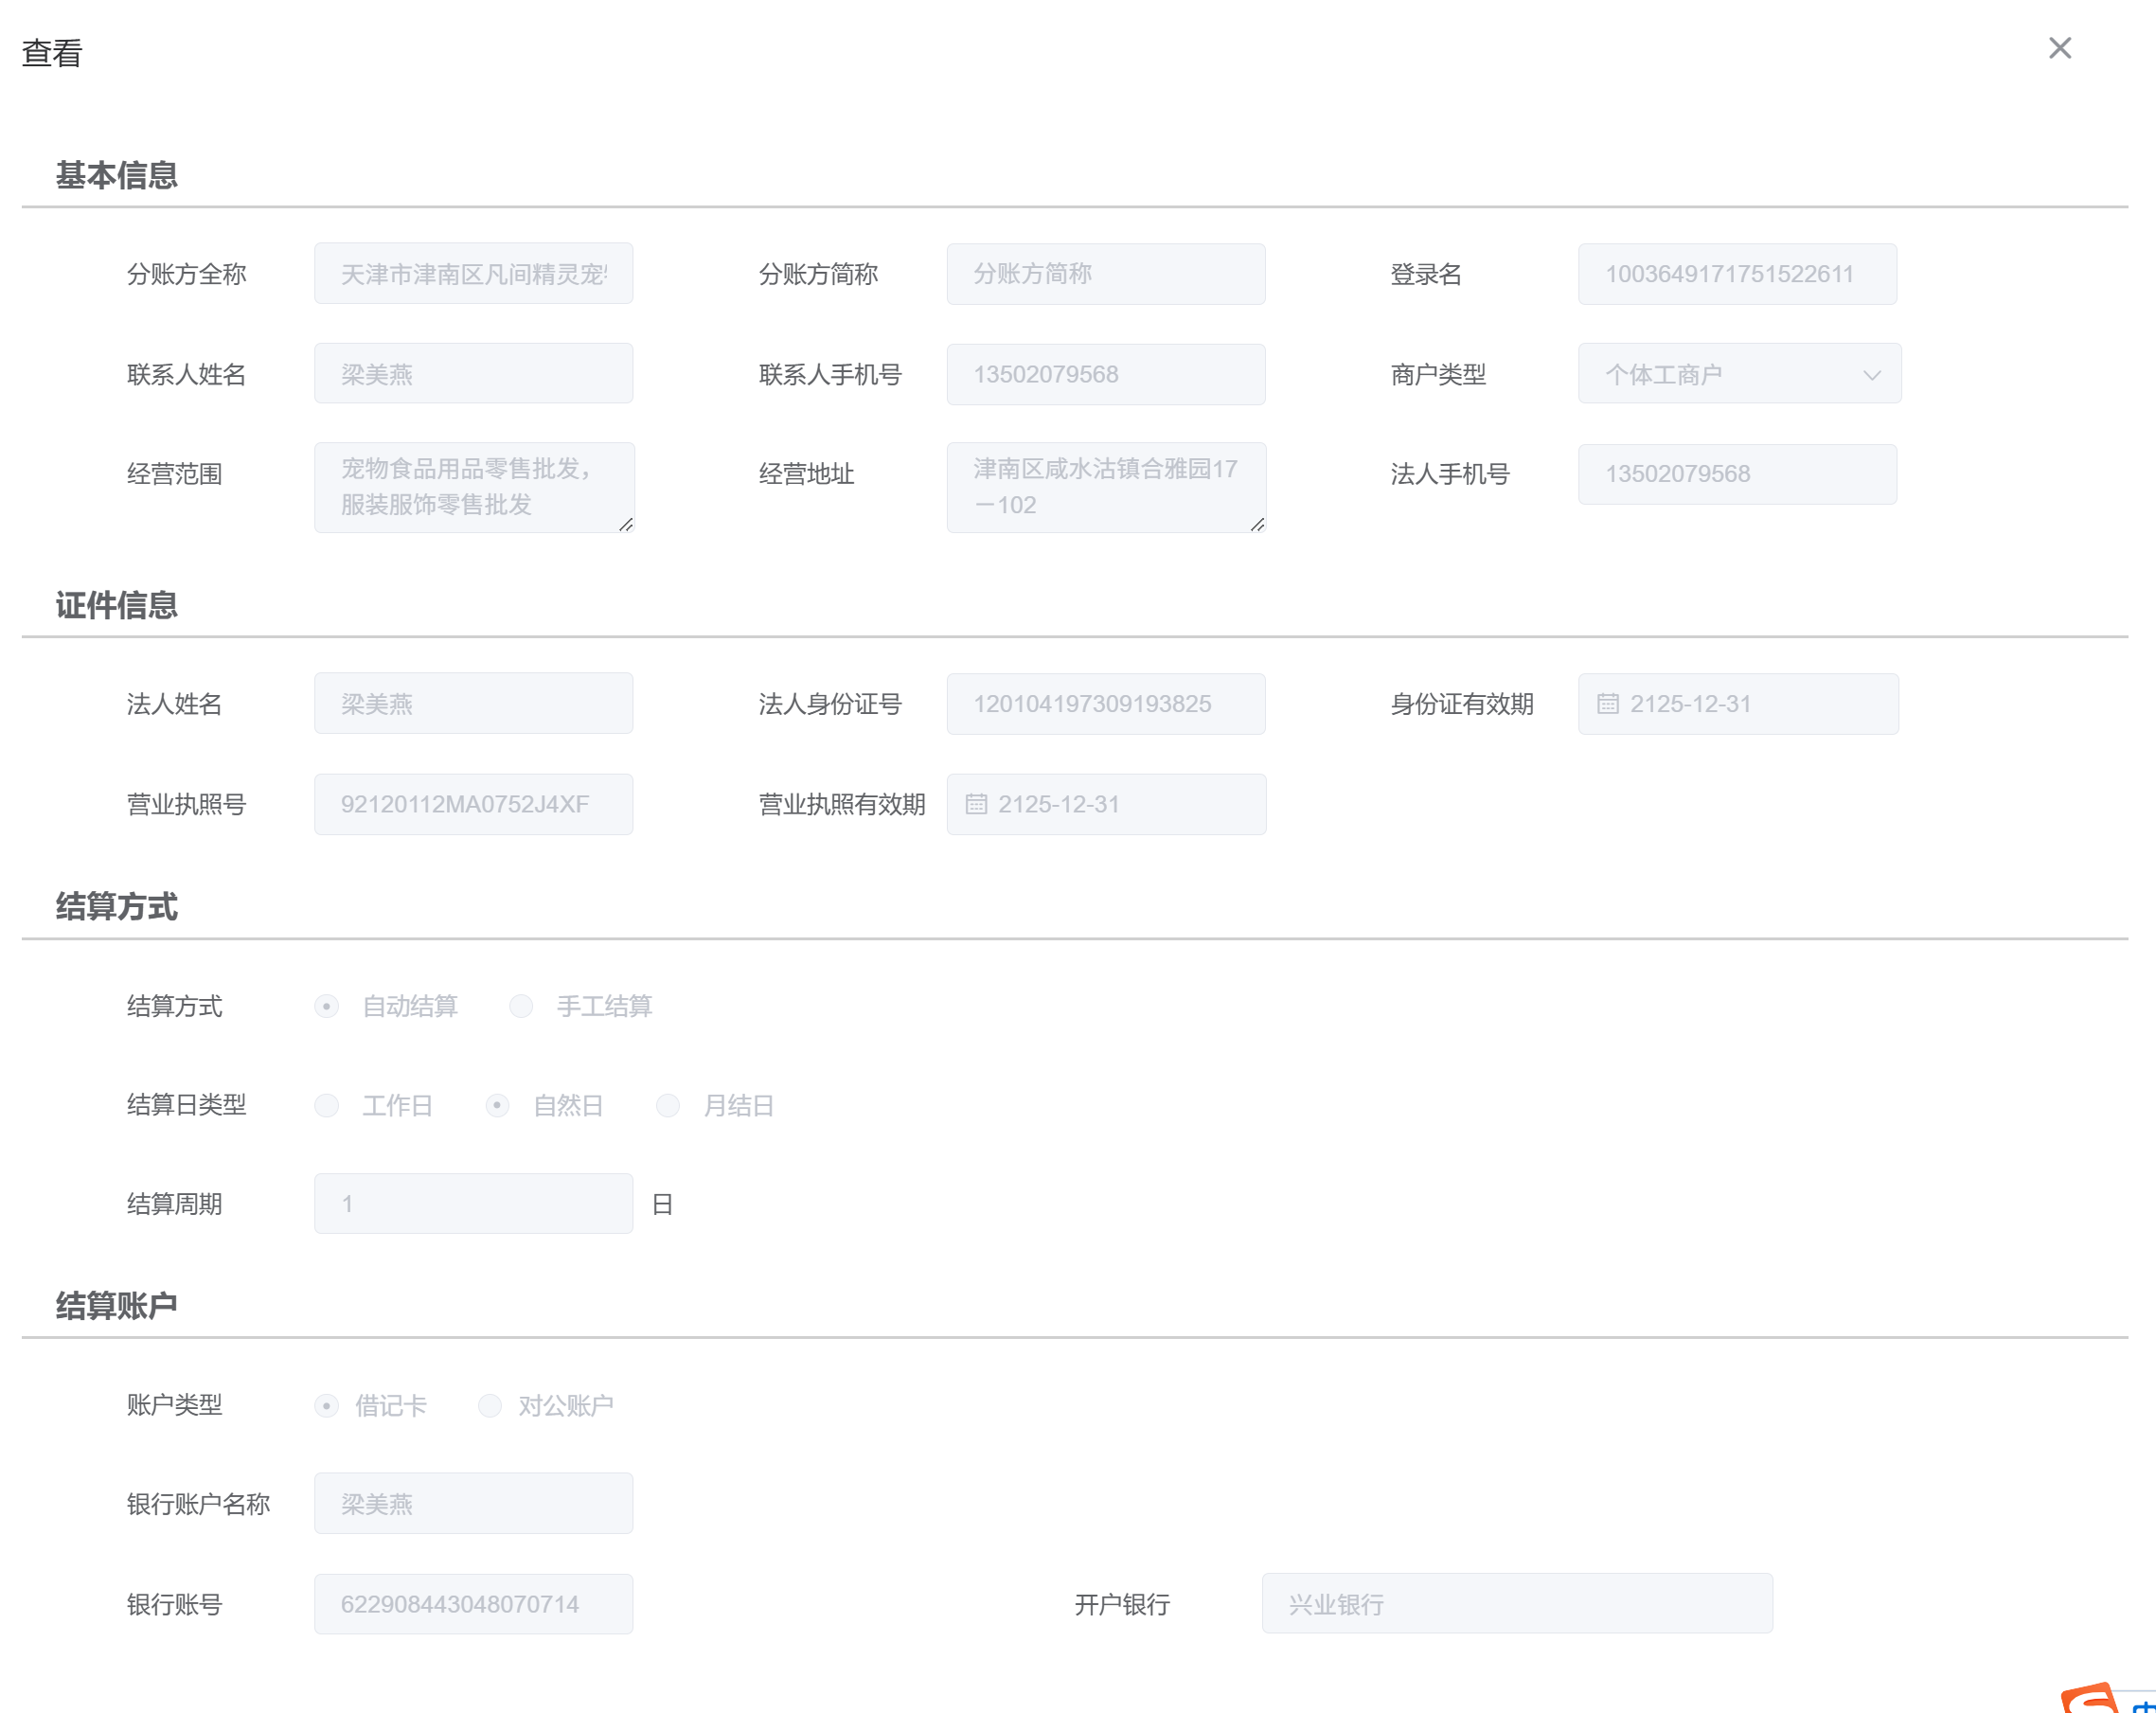Click resize handle of 经营范围 textarea
The height and width of the screenshot is (1713, 2156).
click(x=626, y=524)
